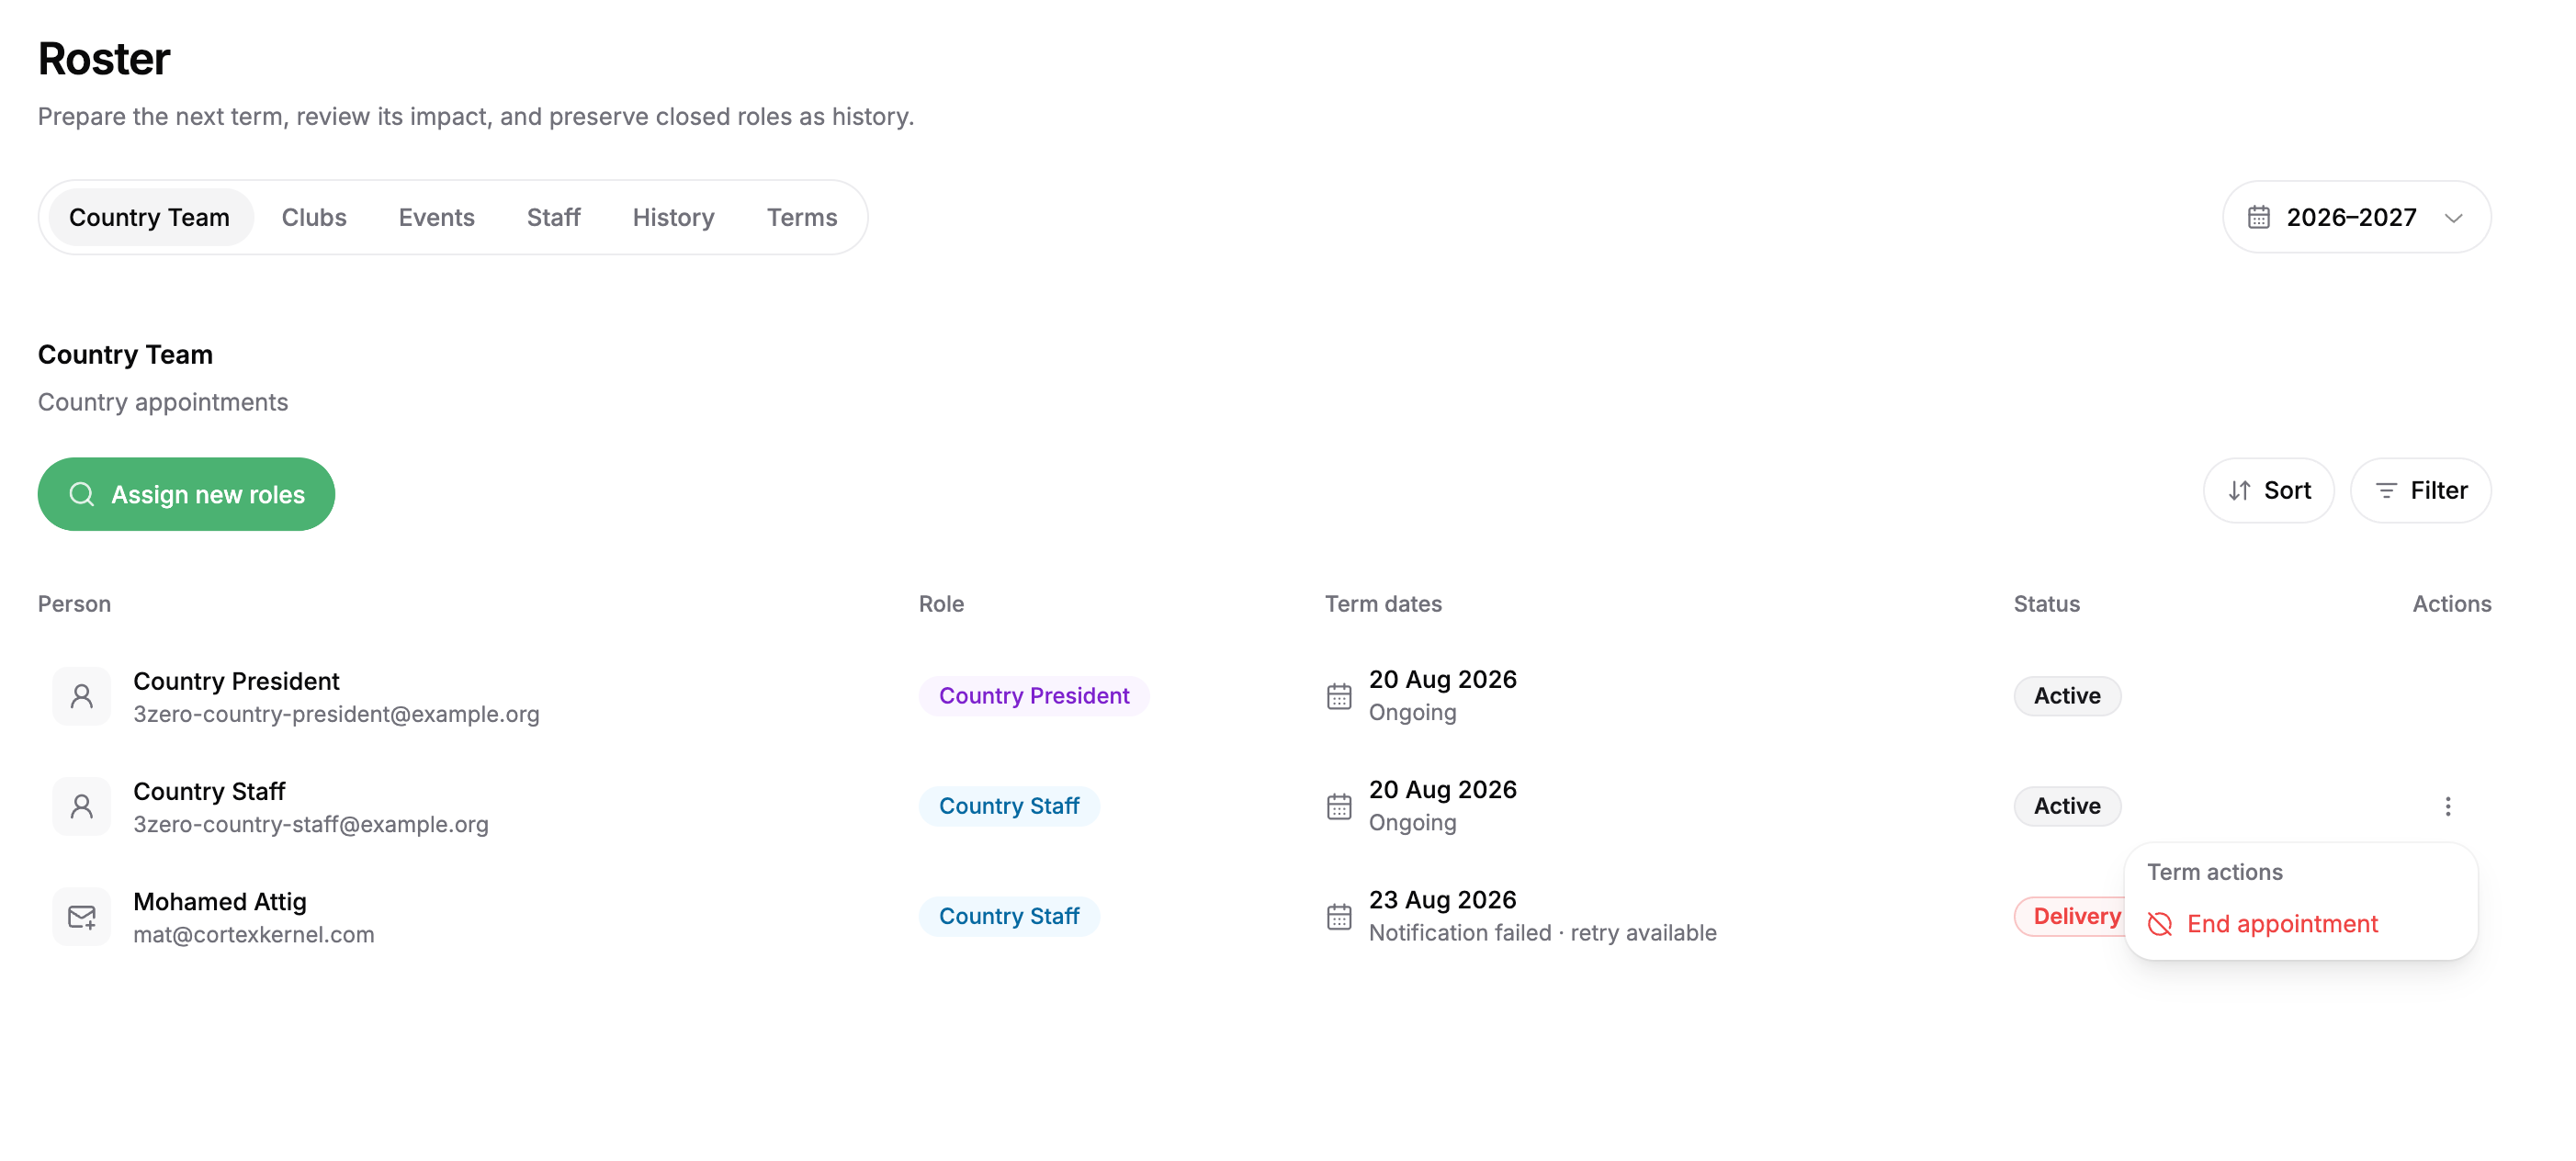Screen dimensions: 2576x1161
Task: Click Notification failed · retry available text
Action: click(1542, 932)
